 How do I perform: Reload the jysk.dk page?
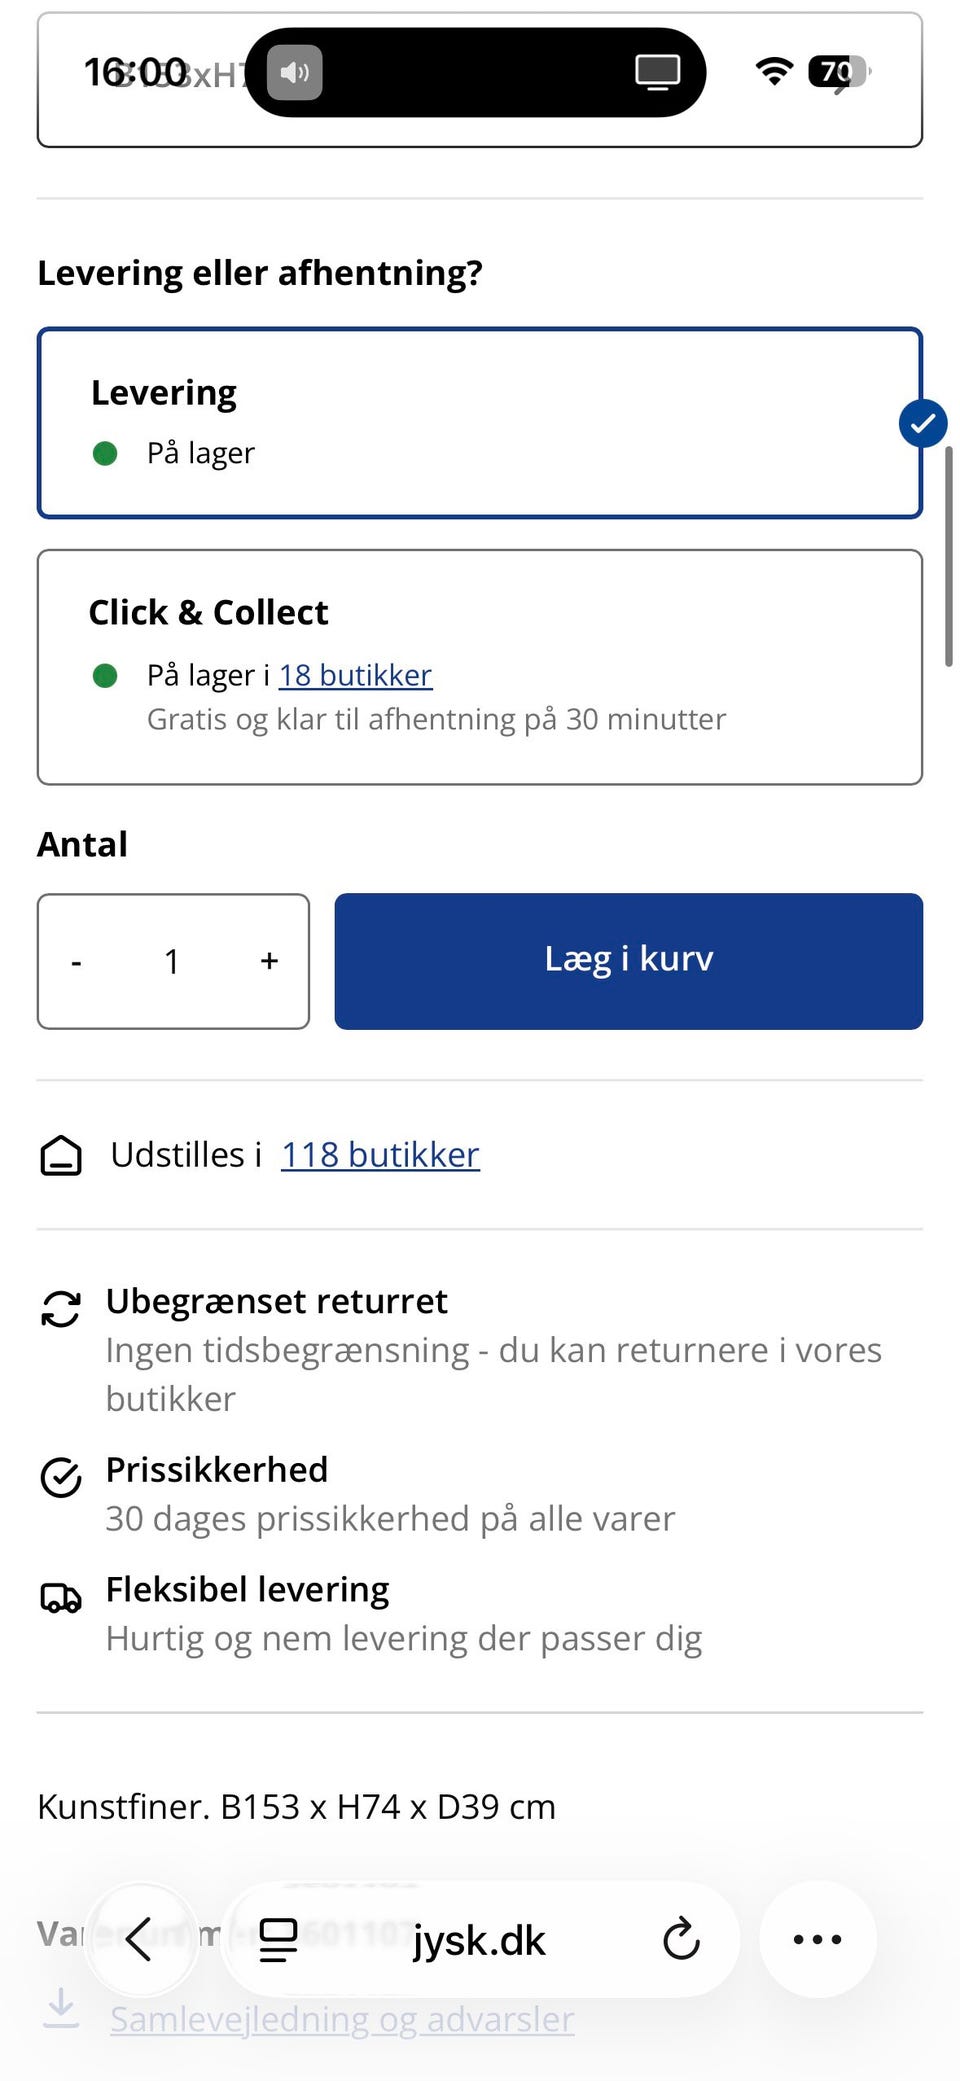coord(681,1940)
